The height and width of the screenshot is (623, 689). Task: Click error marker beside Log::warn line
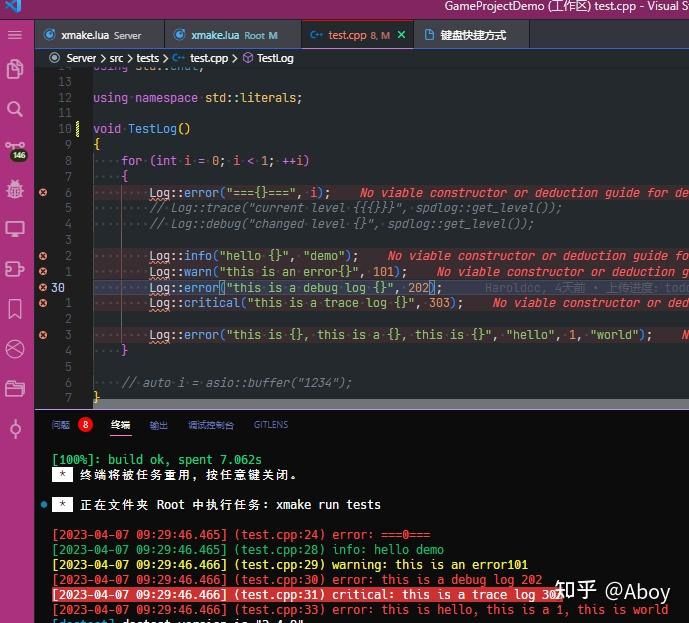click(43, 272)
